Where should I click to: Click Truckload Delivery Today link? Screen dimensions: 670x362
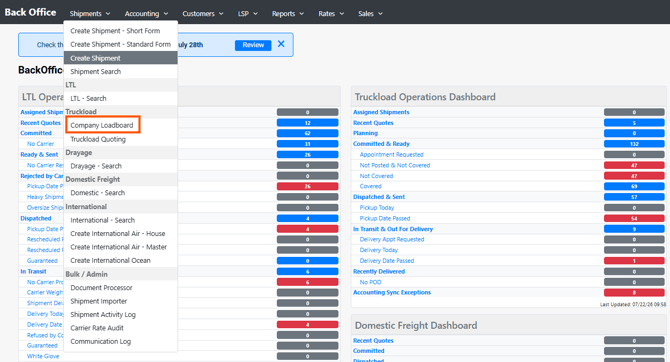click(x=379, y=250)
